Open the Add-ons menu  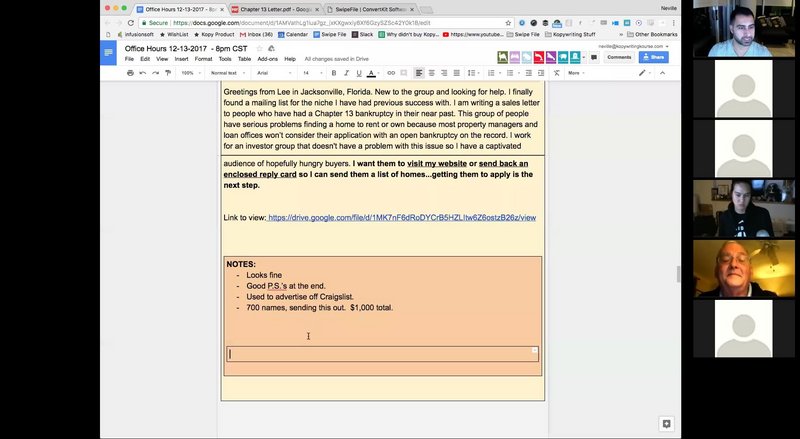267,59
